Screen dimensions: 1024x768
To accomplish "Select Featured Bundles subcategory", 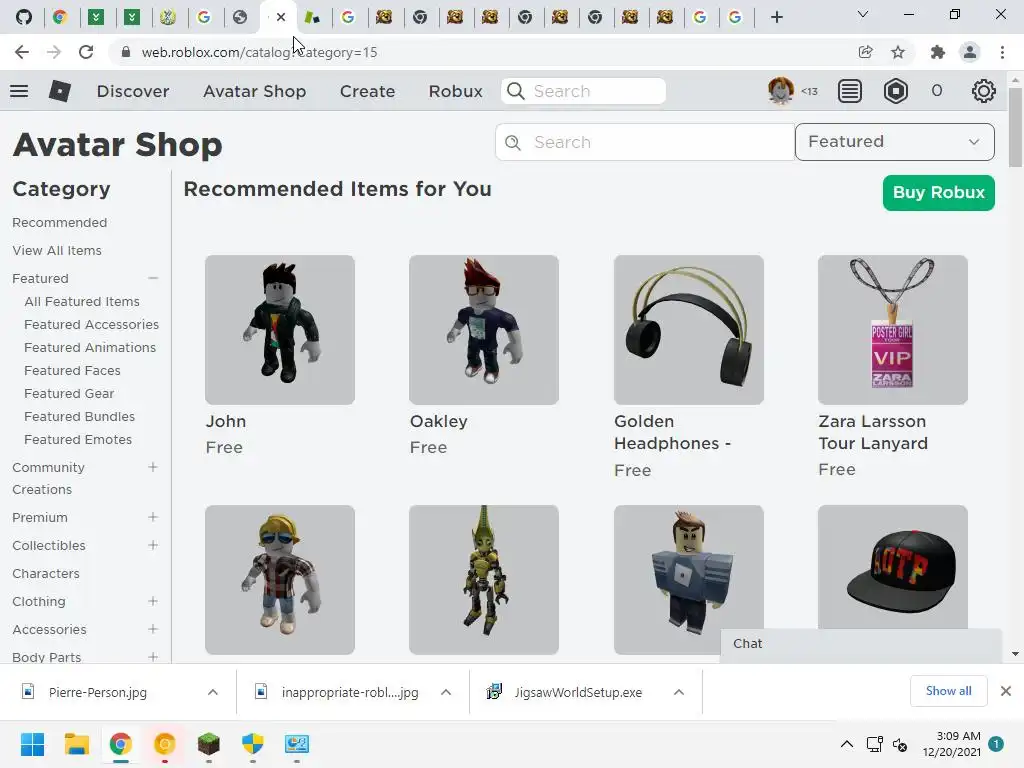I will tap(80, 417).
